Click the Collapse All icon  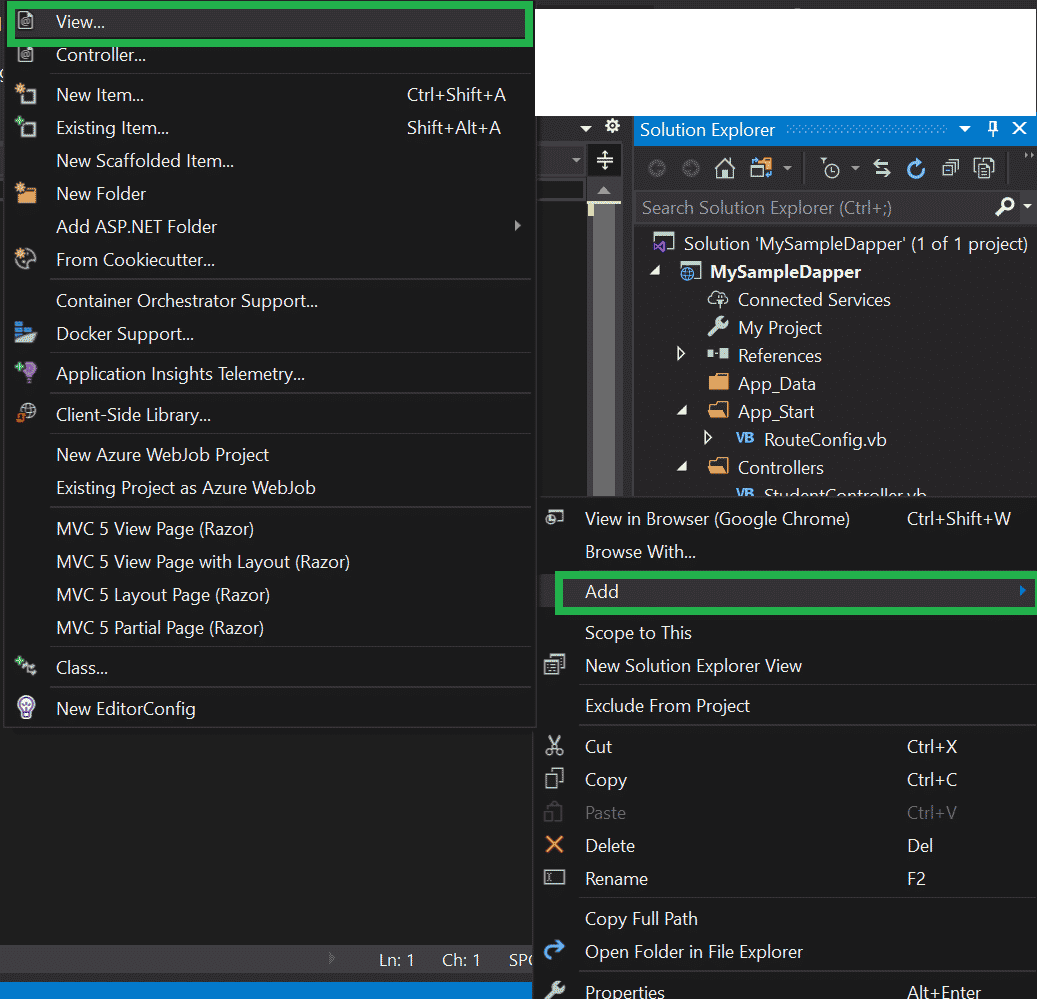pyautogui.click(x=950, y=169)
